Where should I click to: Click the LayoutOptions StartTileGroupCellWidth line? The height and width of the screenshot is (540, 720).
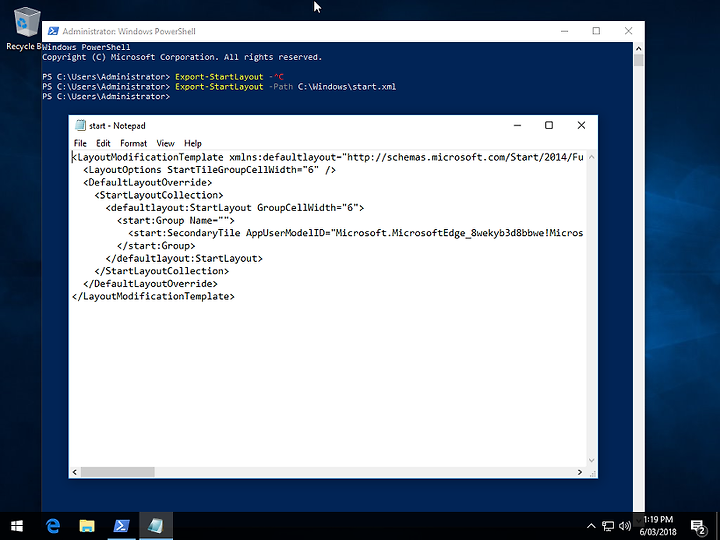click(x=209, y=170)
